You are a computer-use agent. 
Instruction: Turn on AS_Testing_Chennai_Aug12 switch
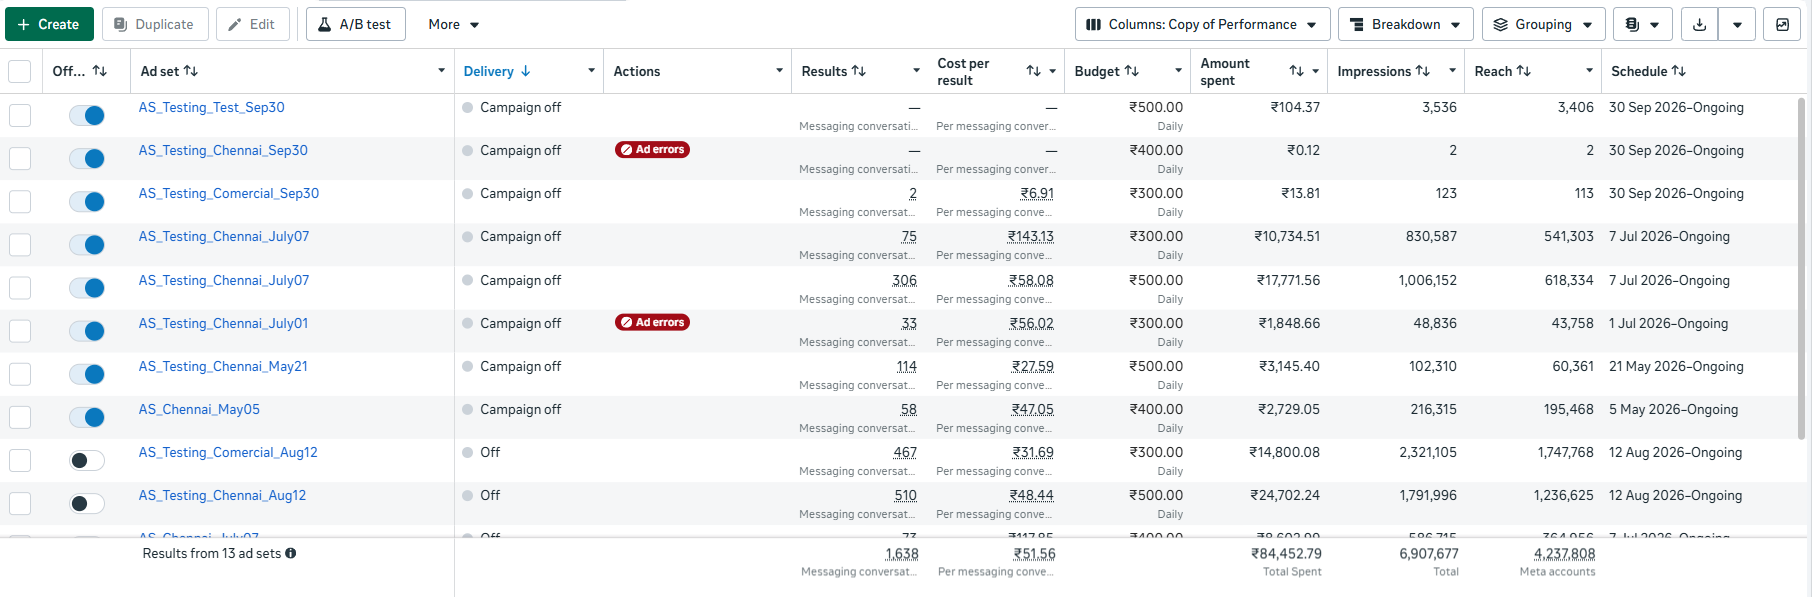coord(87,503)
